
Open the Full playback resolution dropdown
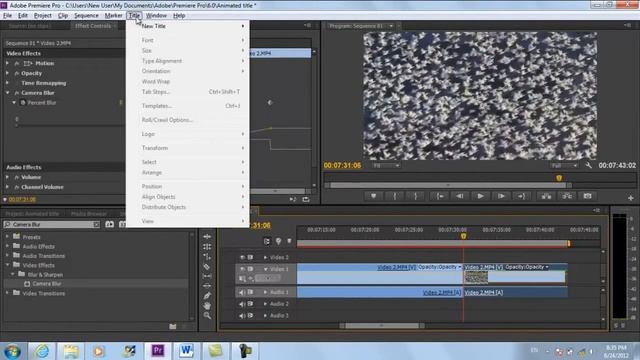[564, 166]
